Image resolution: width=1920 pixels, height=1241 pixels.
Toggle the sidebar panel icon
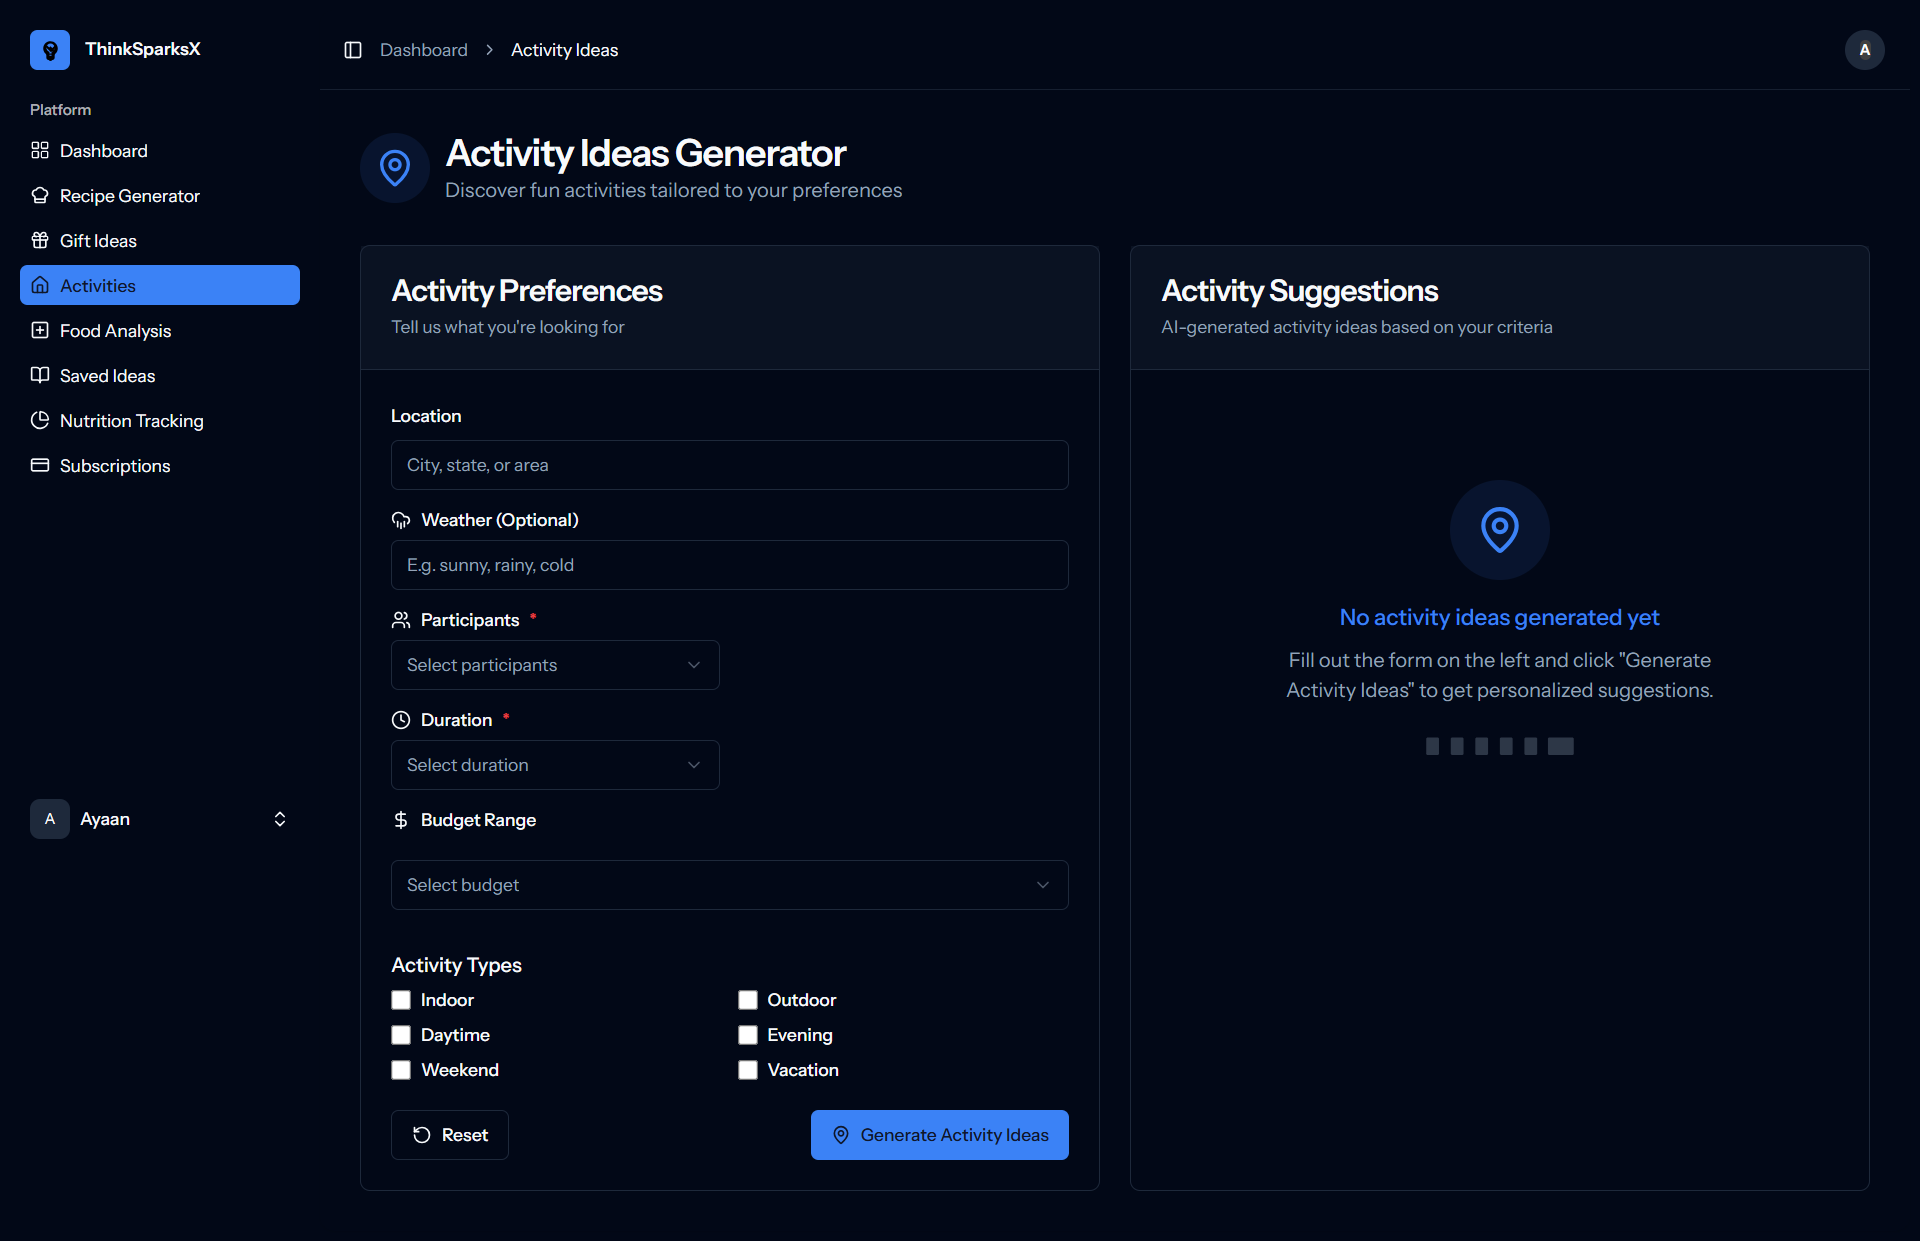coord(353,50)
